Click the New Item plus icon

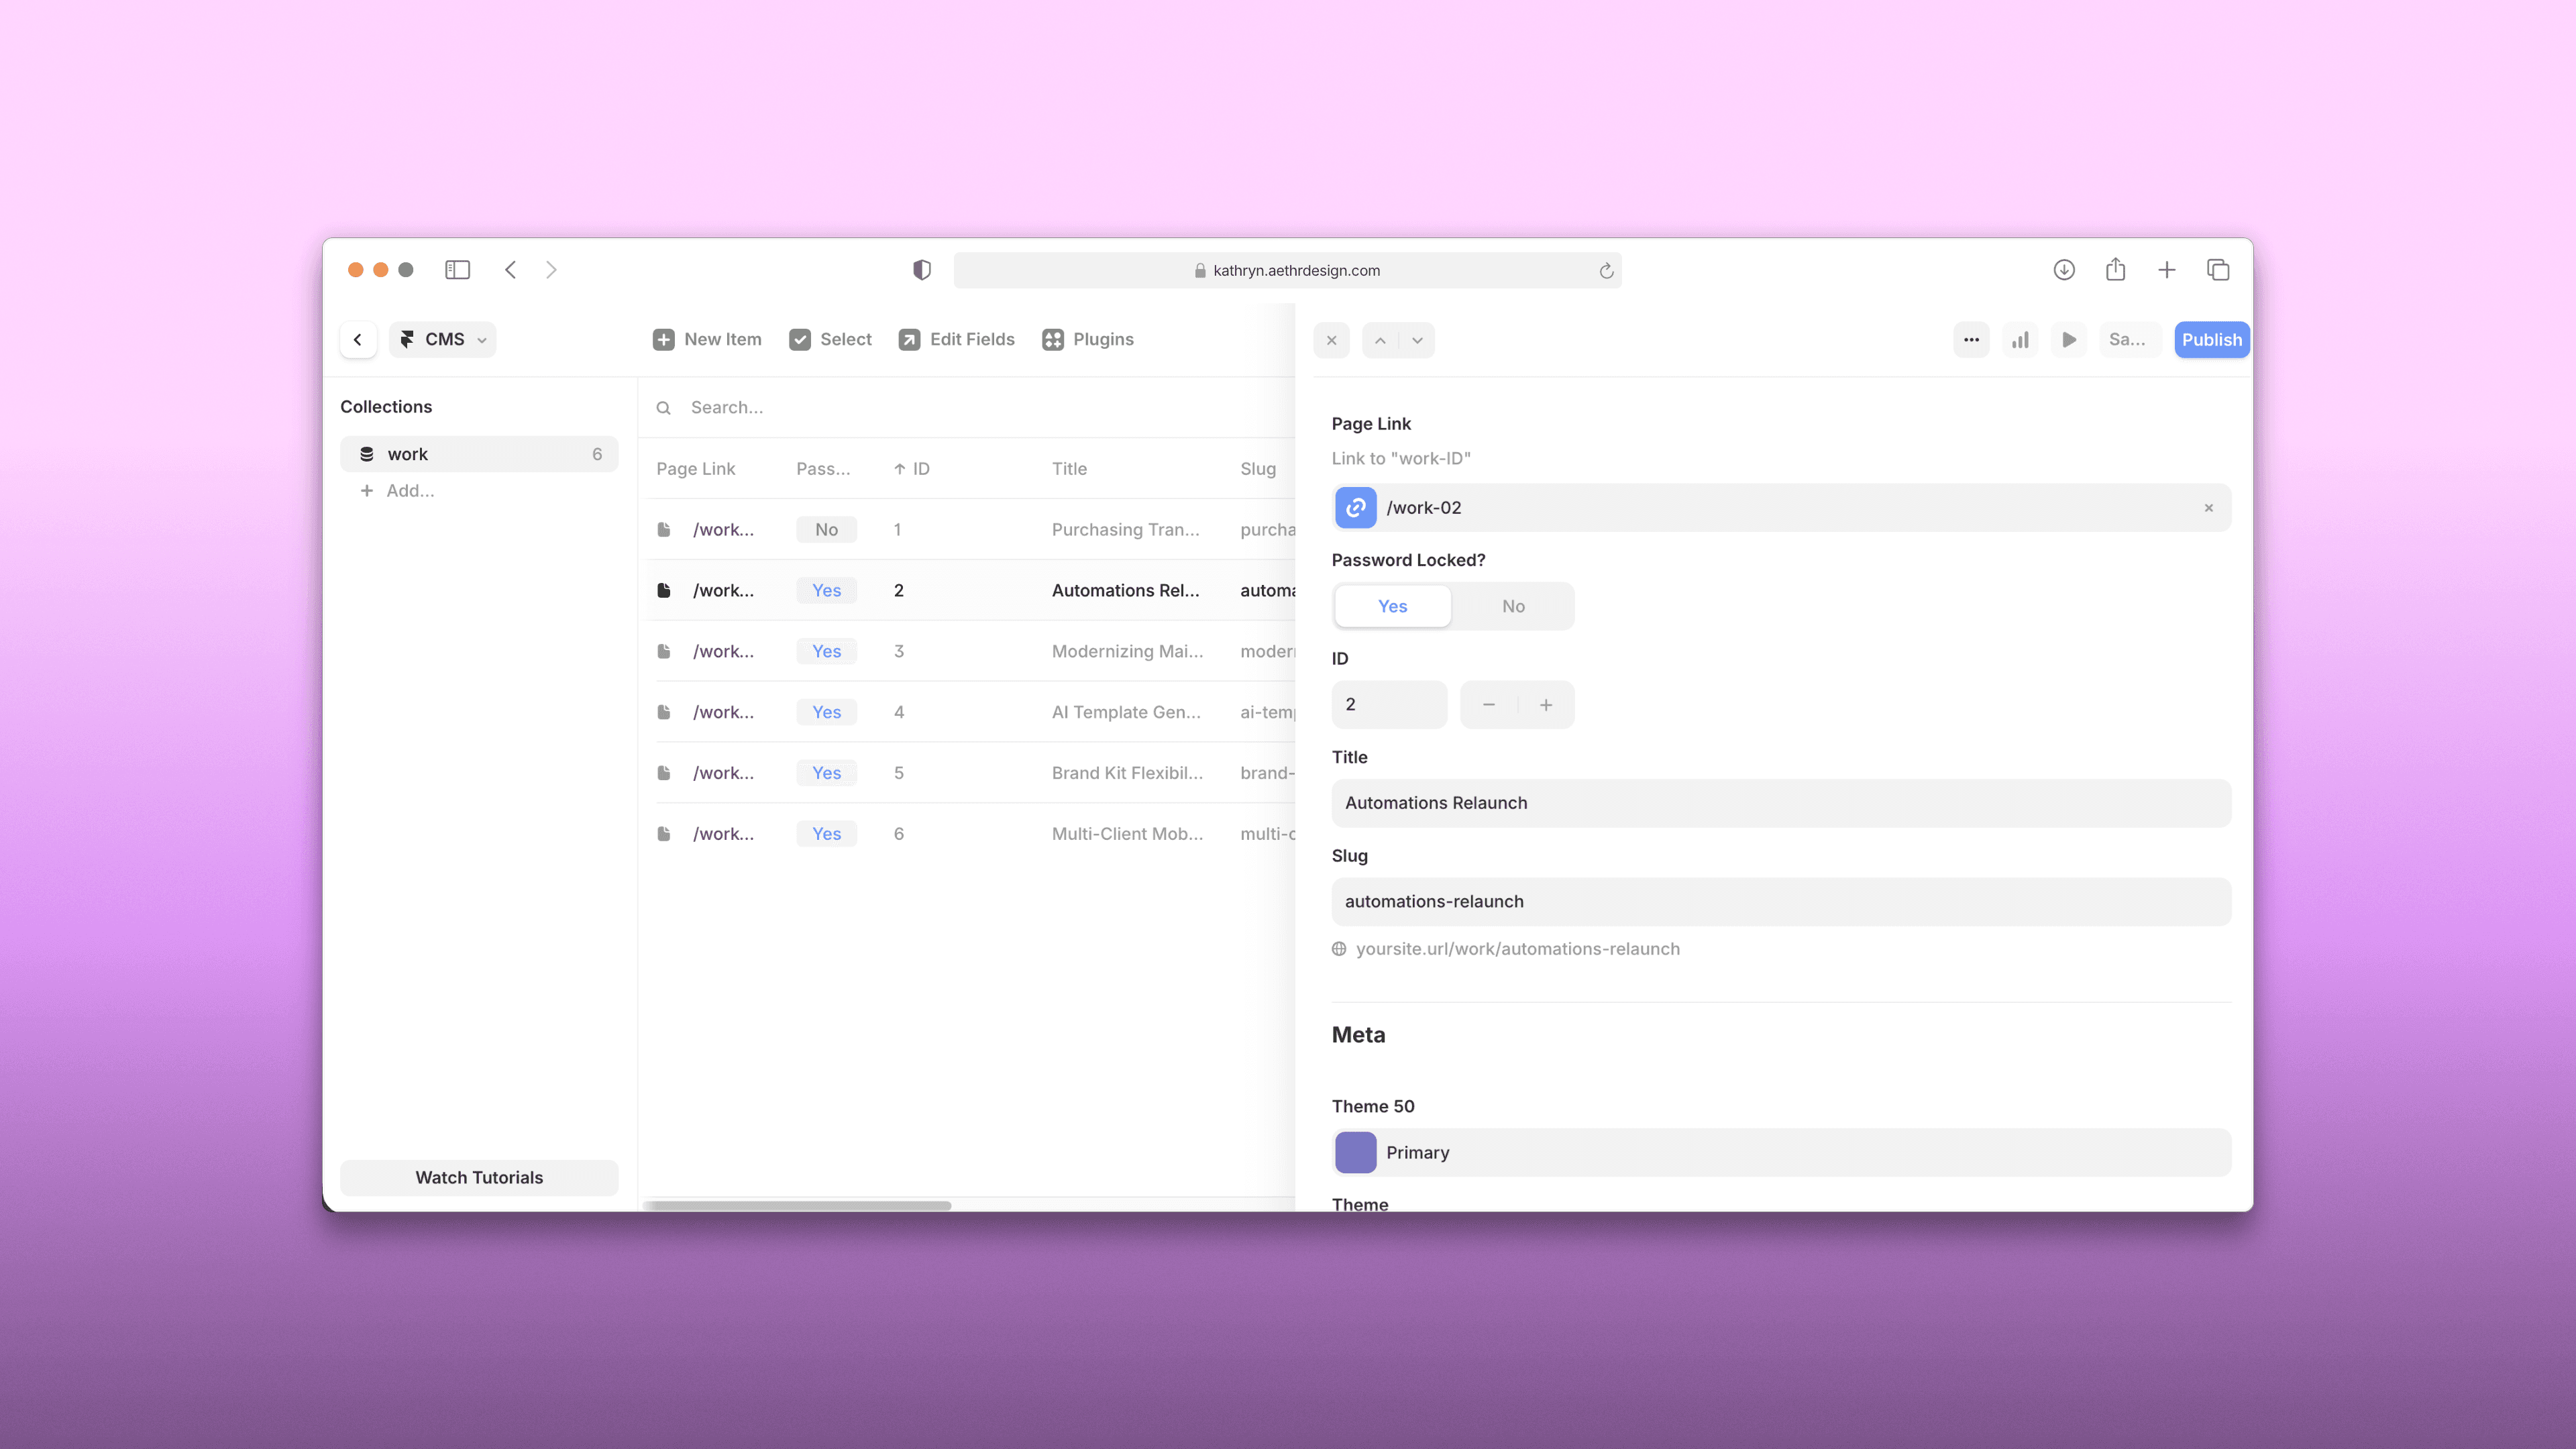pos(663,340)
